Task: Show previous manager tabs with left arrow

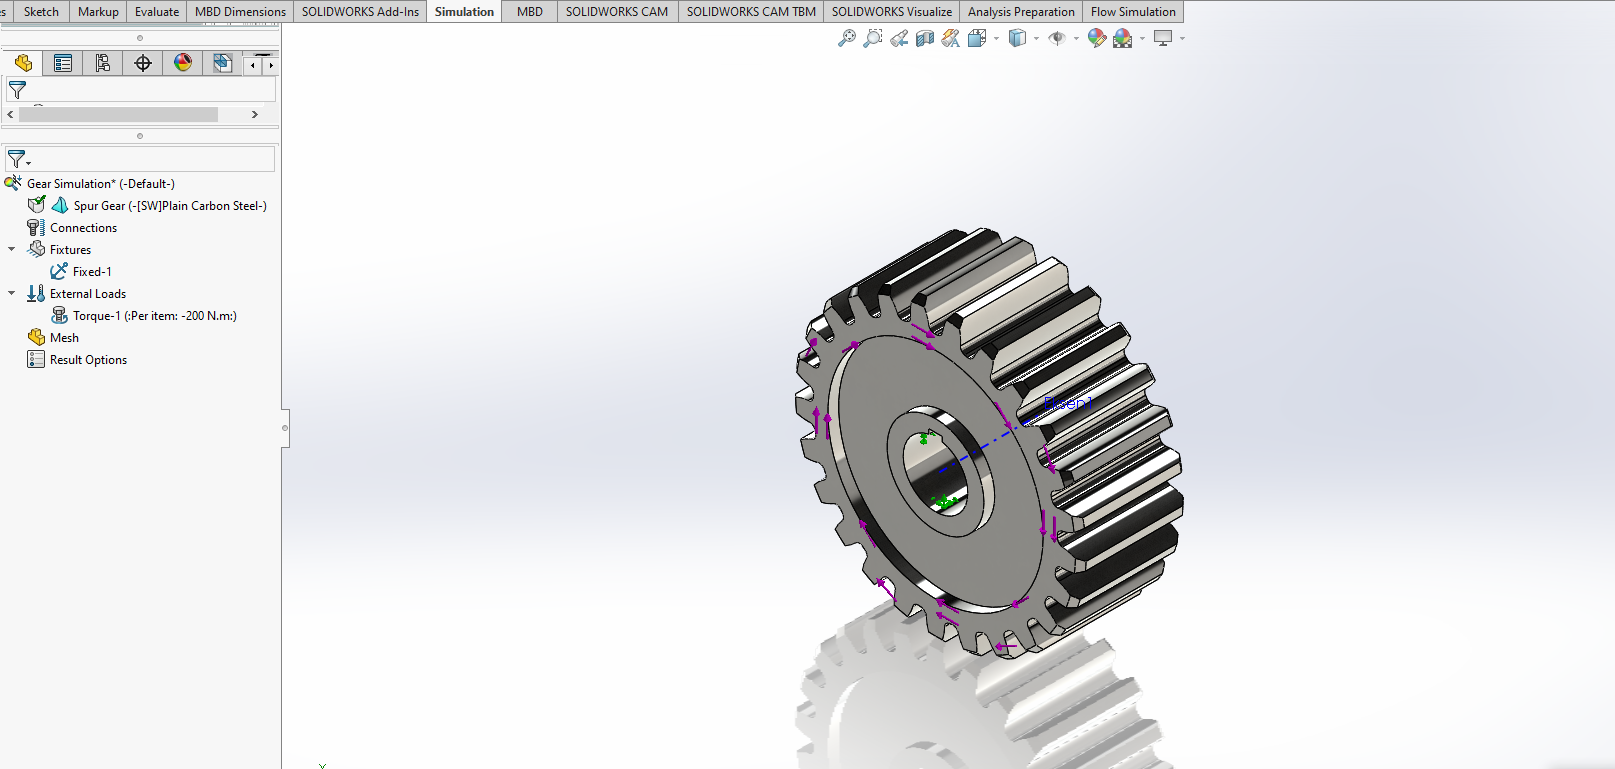Action: 253,65
